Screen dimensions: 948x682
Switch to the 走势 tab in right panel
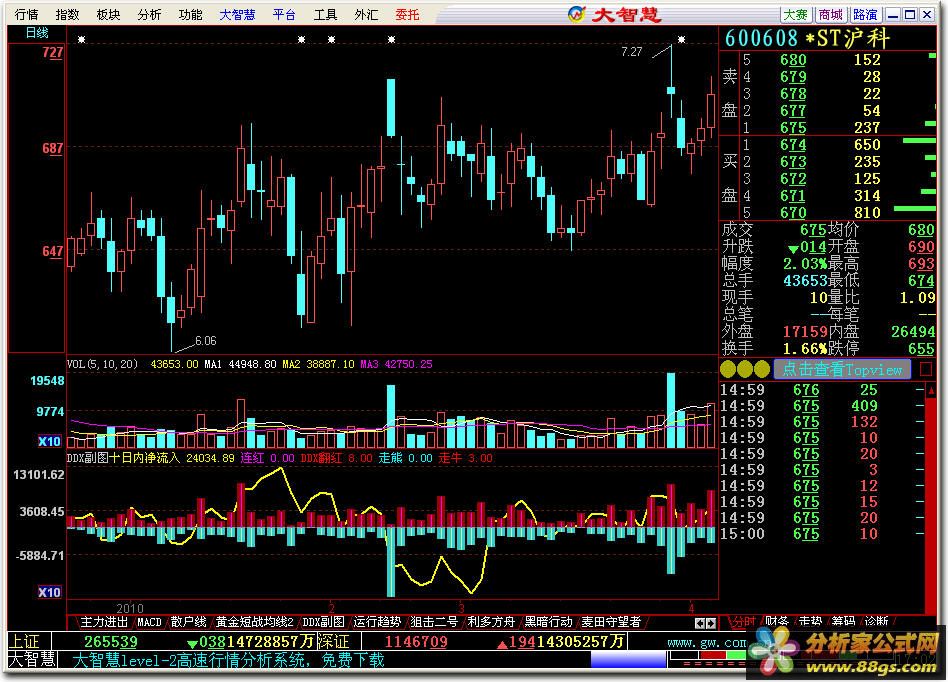coord(810,622)
